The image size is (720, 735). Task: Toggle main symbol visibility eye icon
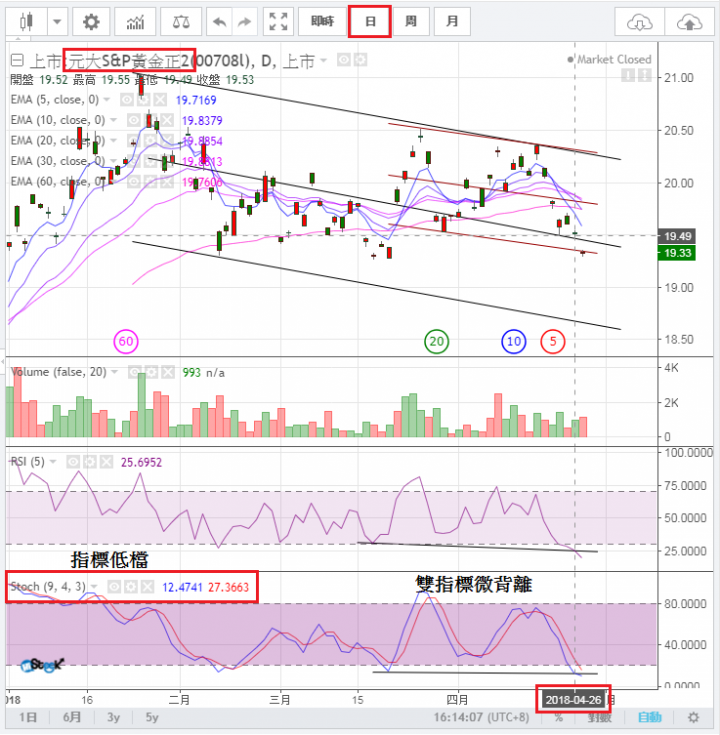[344, 60]
